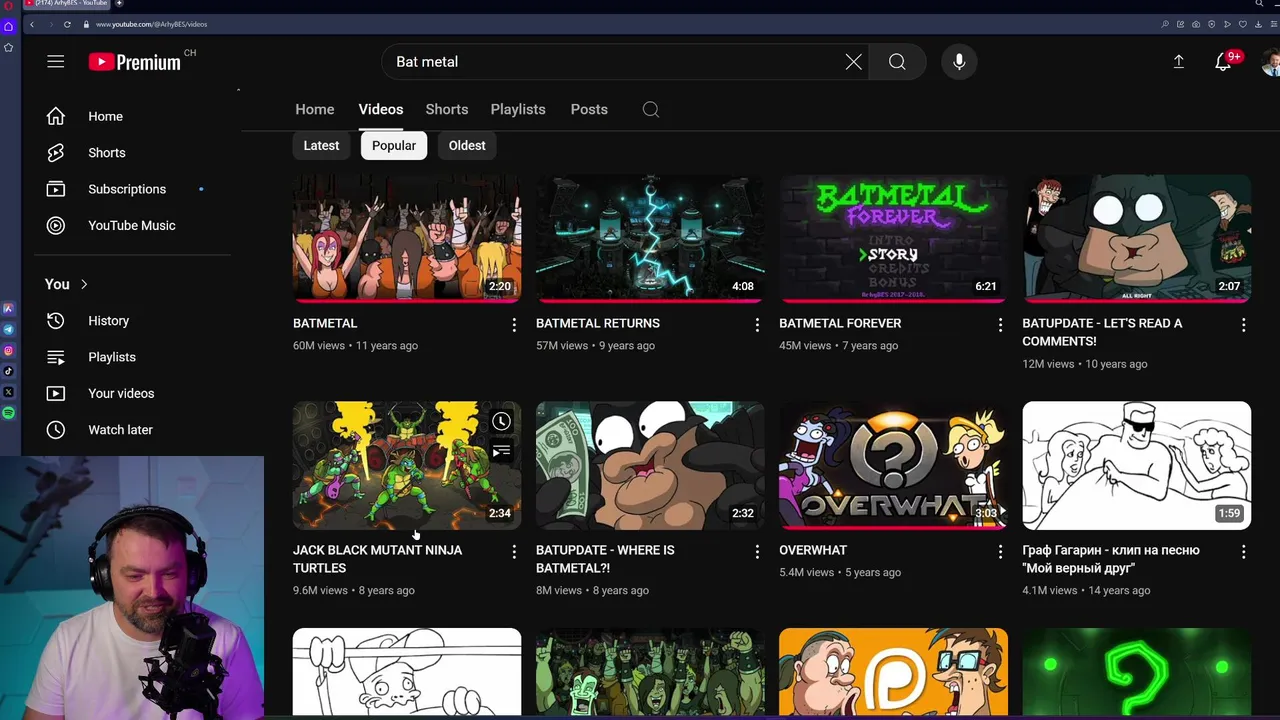
Task: Switch to the channel Shorts tab
Action: [x=447, y=109]
